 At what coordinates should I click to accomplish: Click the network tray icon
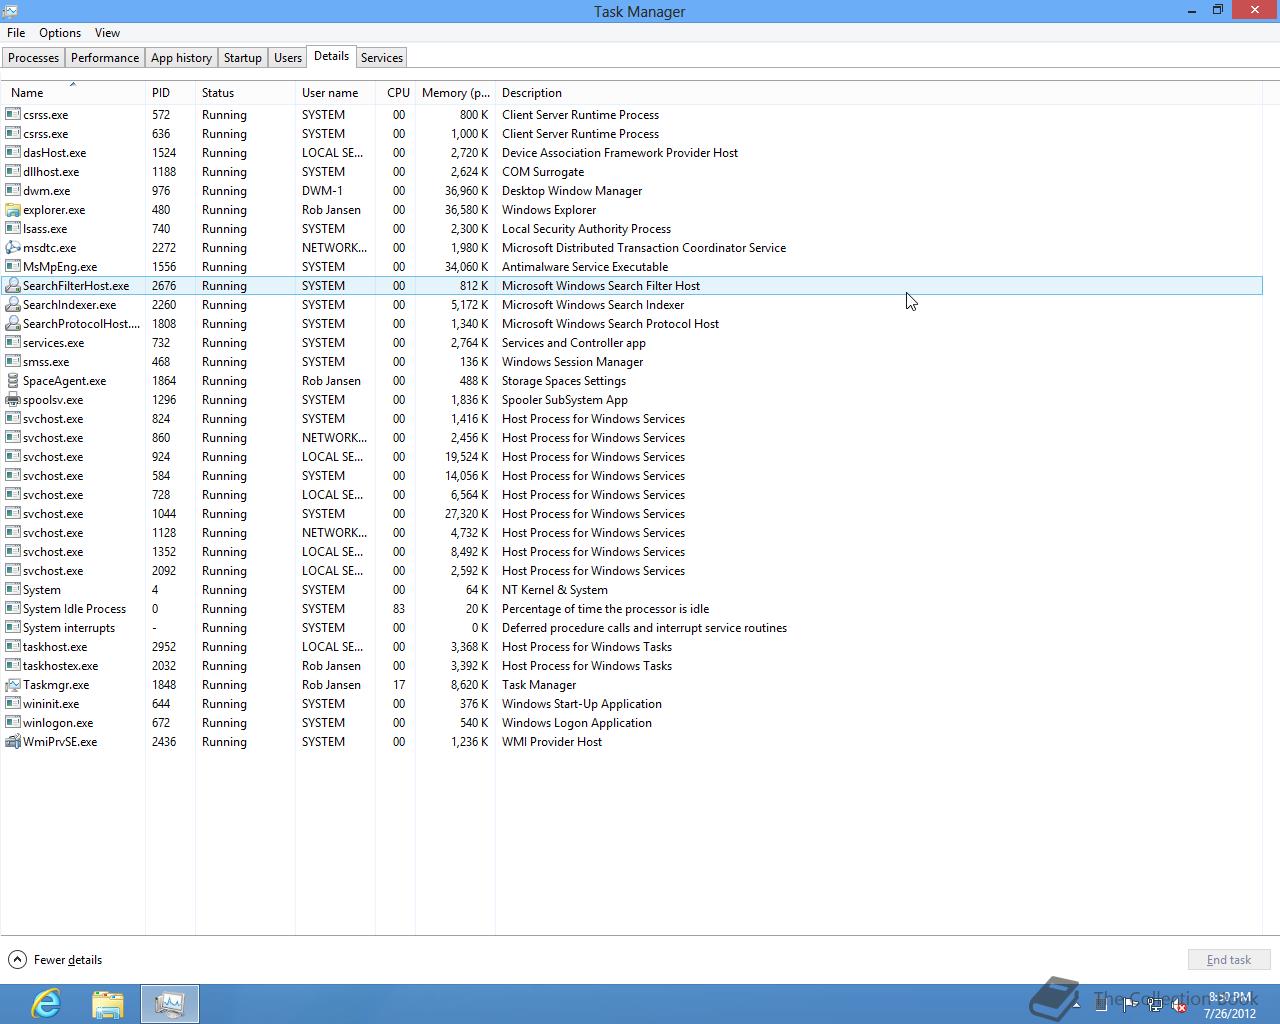click(1154, 1005)
